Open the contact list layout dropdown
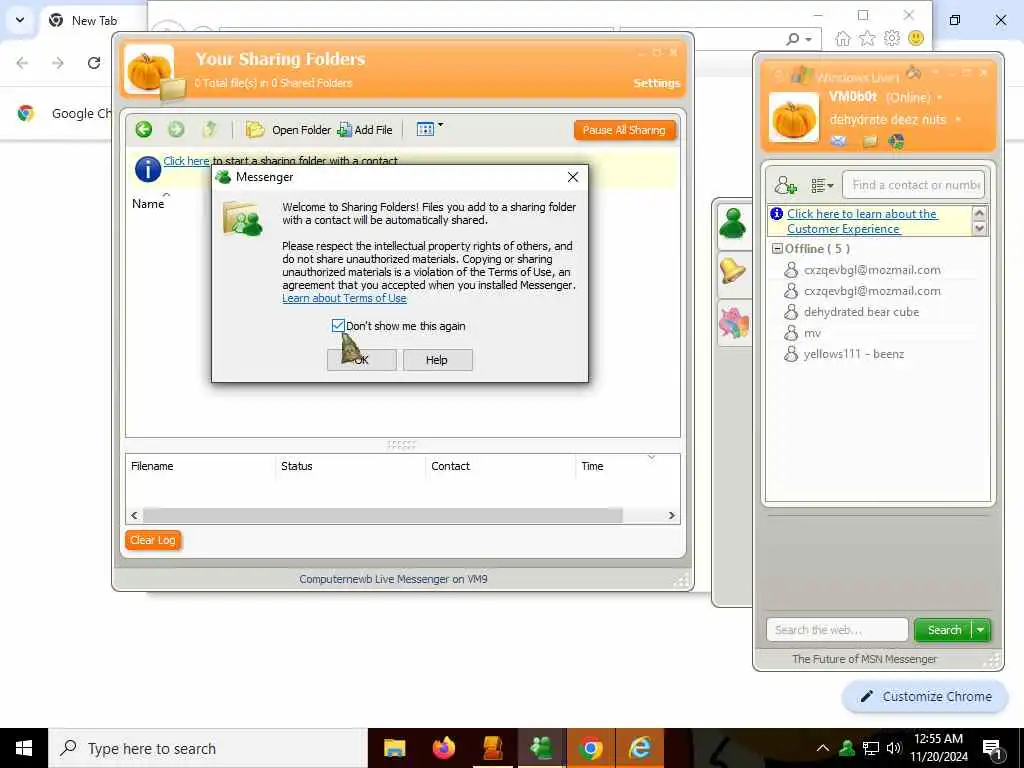The width and height of the screenshot is (1024, 768). pyautogui.click(x=822, y=186)
